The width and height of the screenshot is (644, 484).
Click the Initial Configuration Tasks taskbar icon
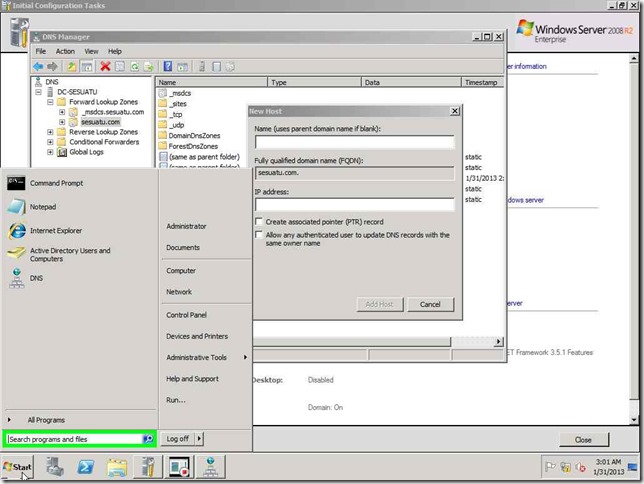(148, 467)
